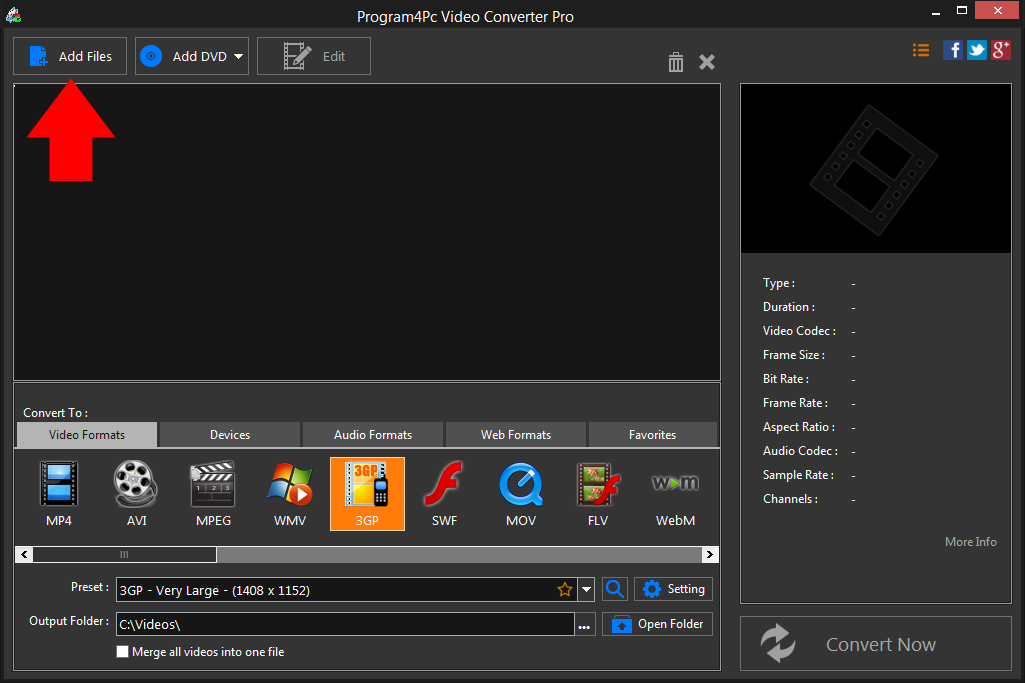
Task: Choose the AVI format icon
Action: click(135, 493)
